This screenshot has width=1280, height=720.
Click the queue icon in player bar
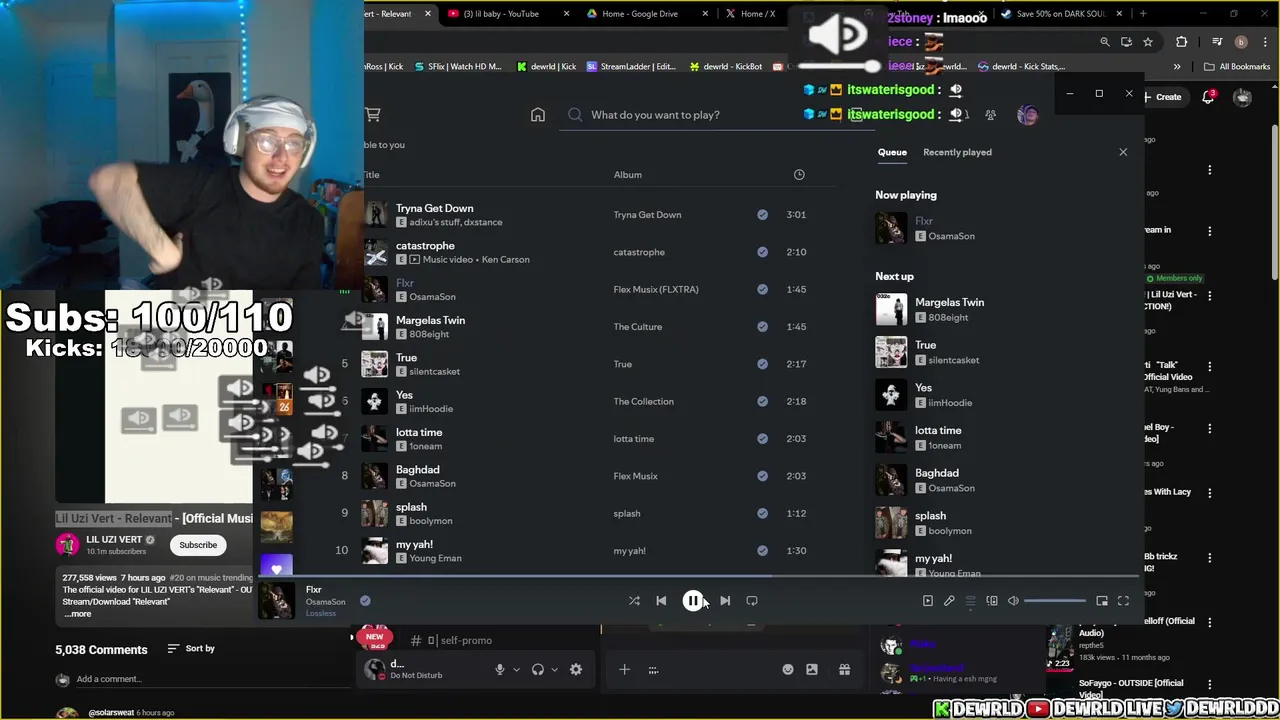(x=970, y=601)
